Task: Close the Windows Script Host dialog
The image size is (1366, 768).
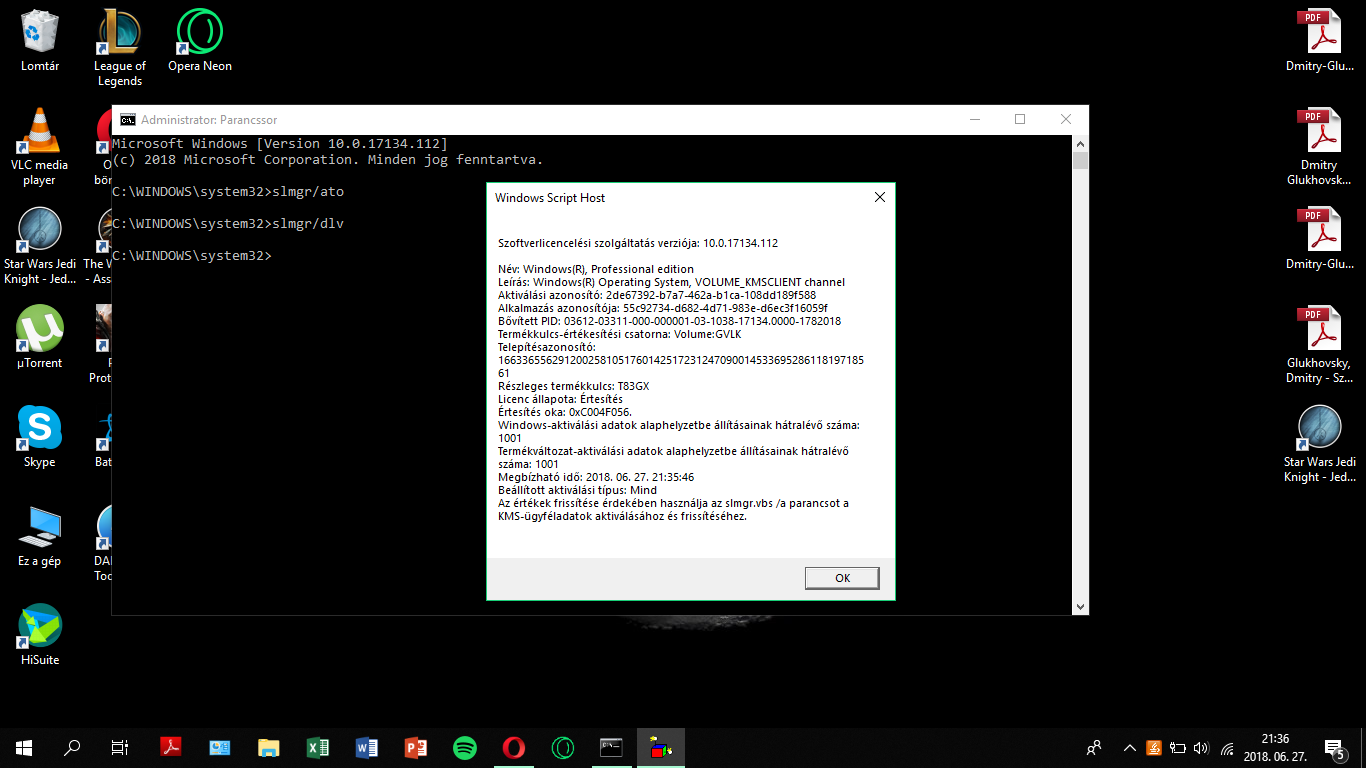Action: pyautogui.click(x=880, y=198)
